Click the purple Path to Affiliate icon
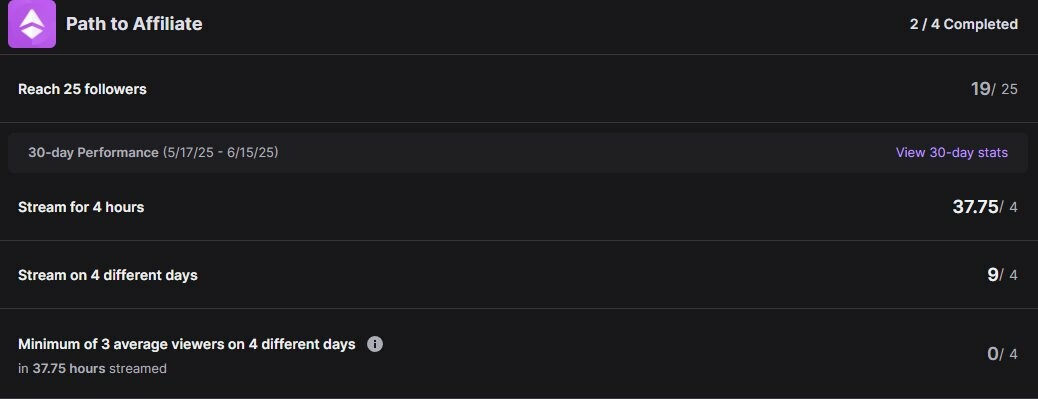Image resolution: width=1038 pixels, height=399 pixels. (x=32, y=24)
